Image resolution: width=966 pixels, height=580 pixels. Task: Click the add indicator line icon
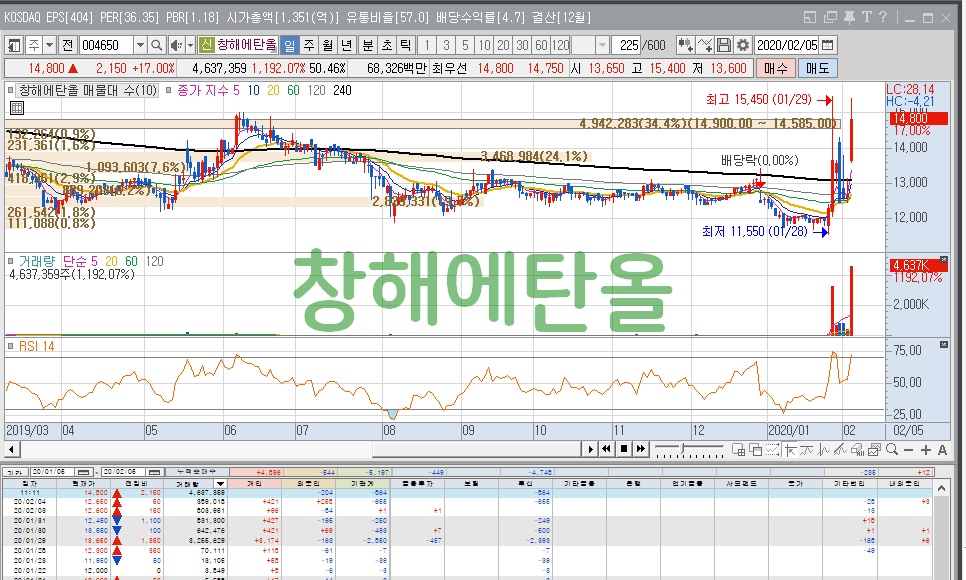[x=705, y=45]
